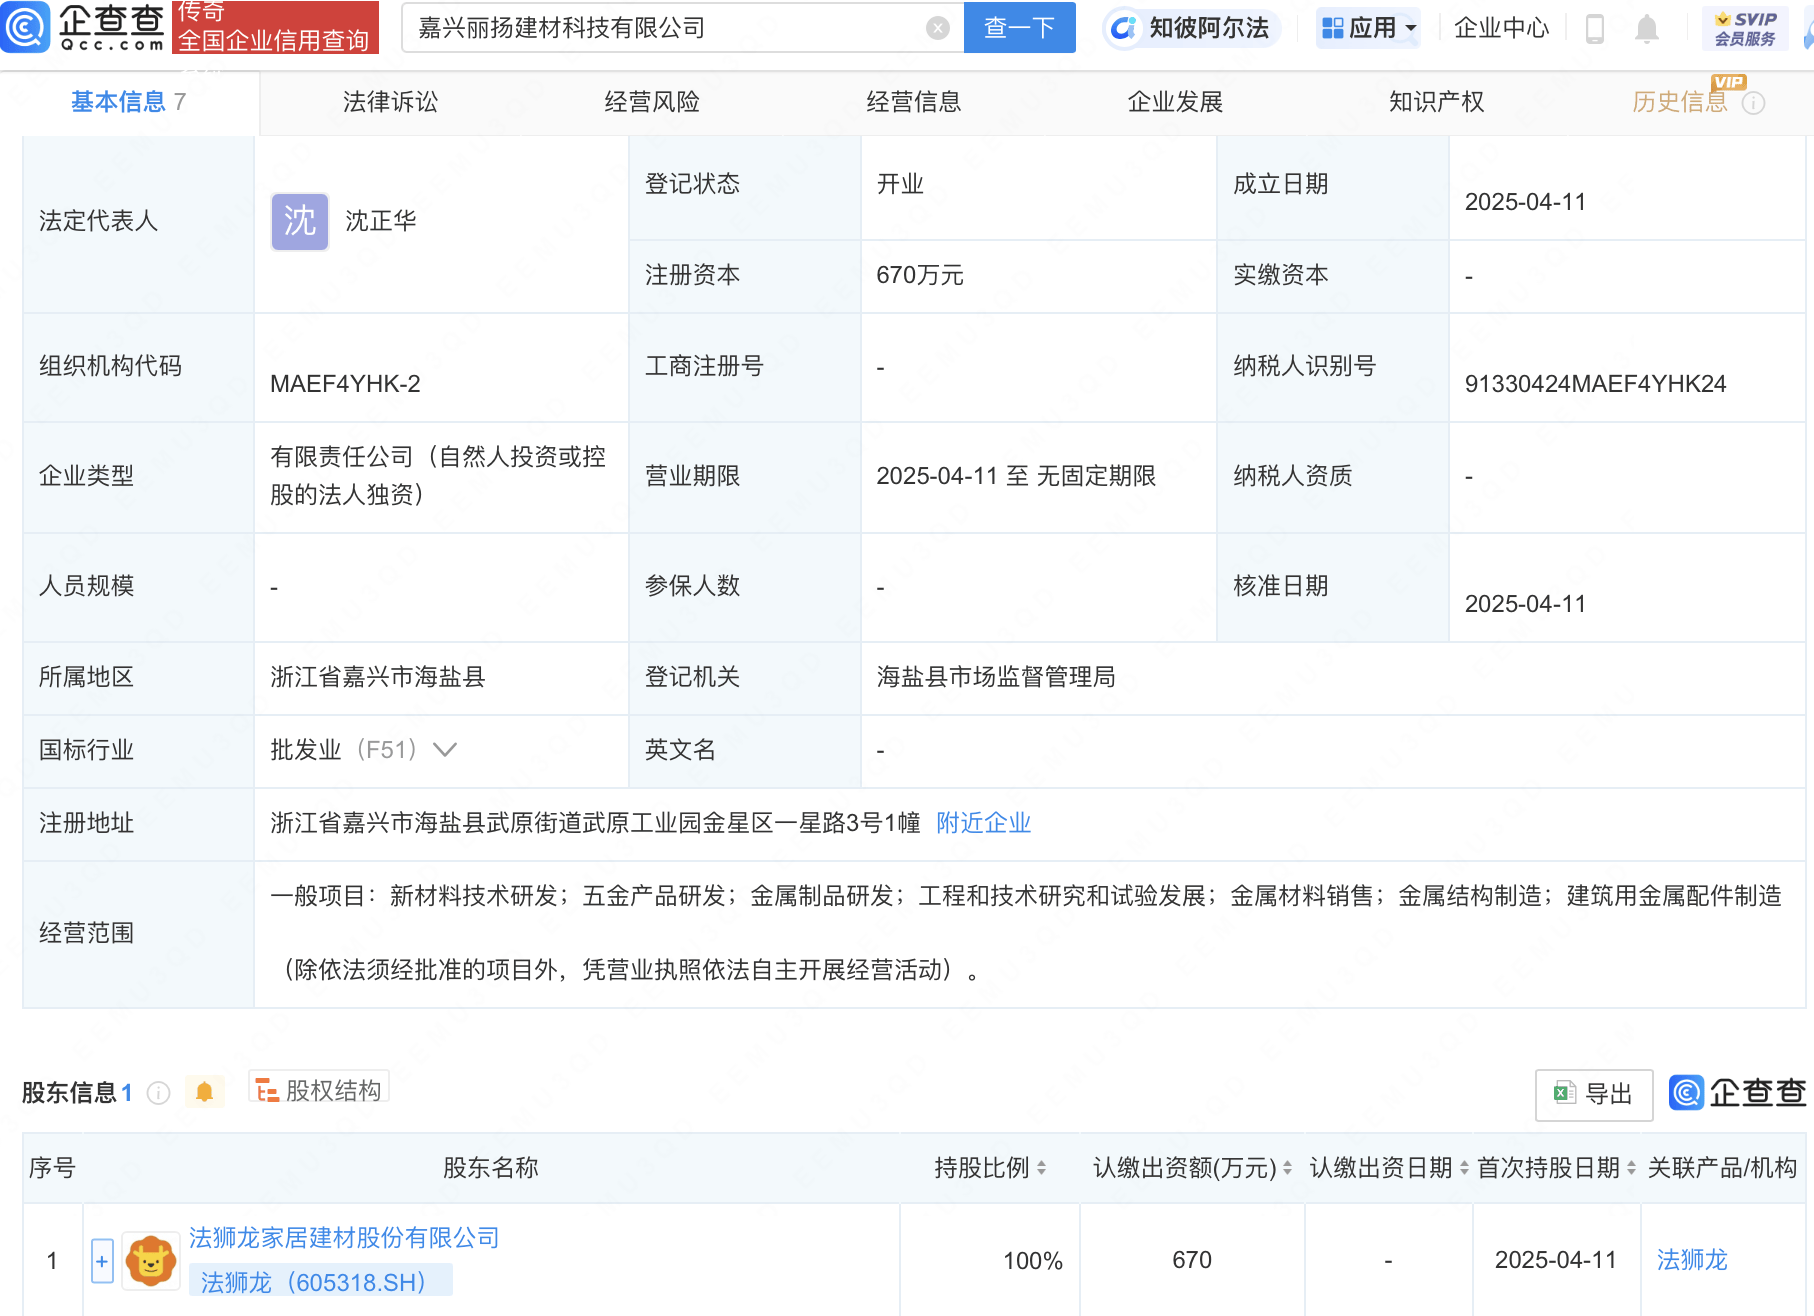Click the info icon beside 历史信息
Viewport: 1814px width, 1316px height.
1753,103
